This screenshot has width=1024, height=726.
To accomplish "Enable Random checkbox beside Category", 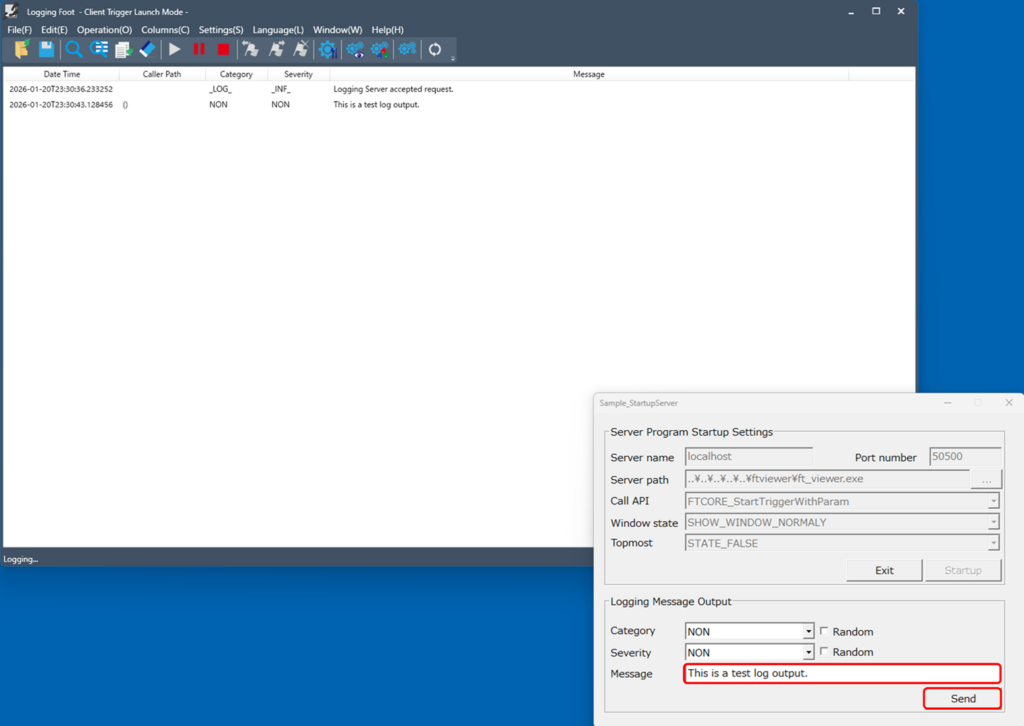I will tap(824, 631).
